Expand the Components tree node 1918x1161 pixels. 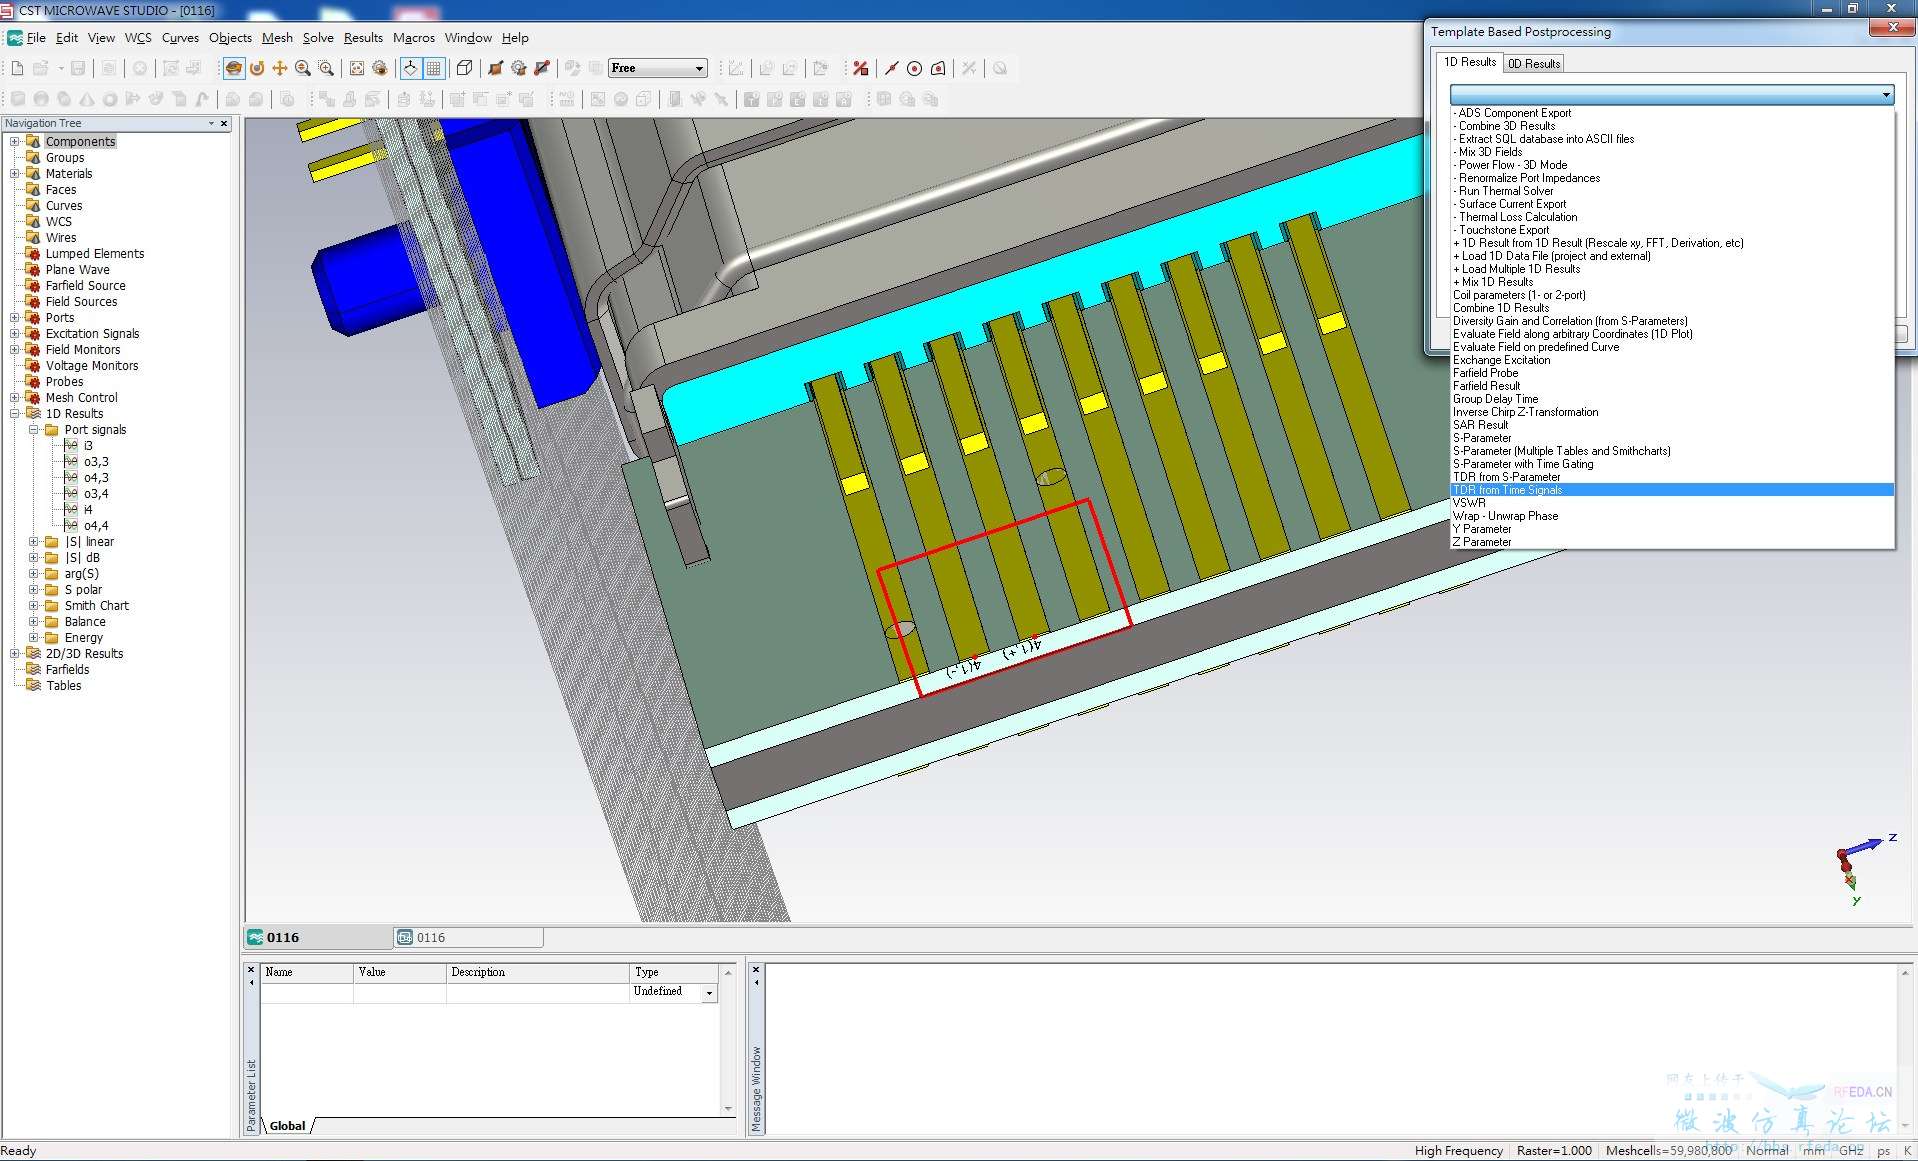[x=15, y=142]
